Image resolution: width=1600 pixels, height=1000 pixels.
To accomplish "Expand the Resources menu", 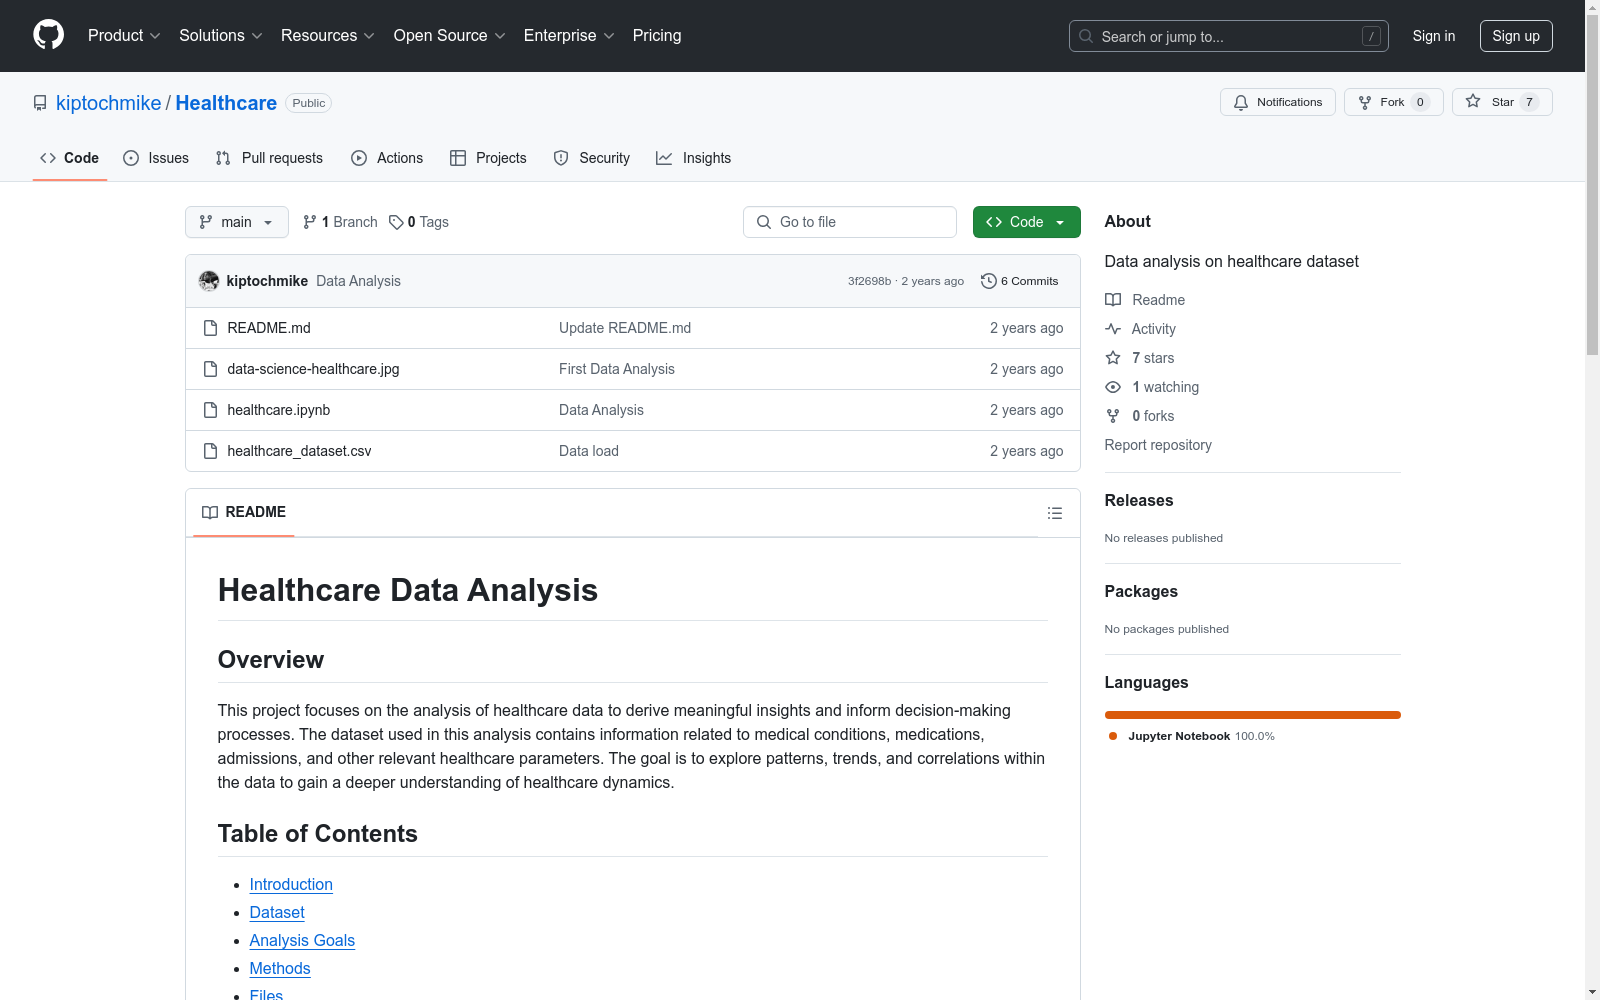I will [x=328, y=36].
